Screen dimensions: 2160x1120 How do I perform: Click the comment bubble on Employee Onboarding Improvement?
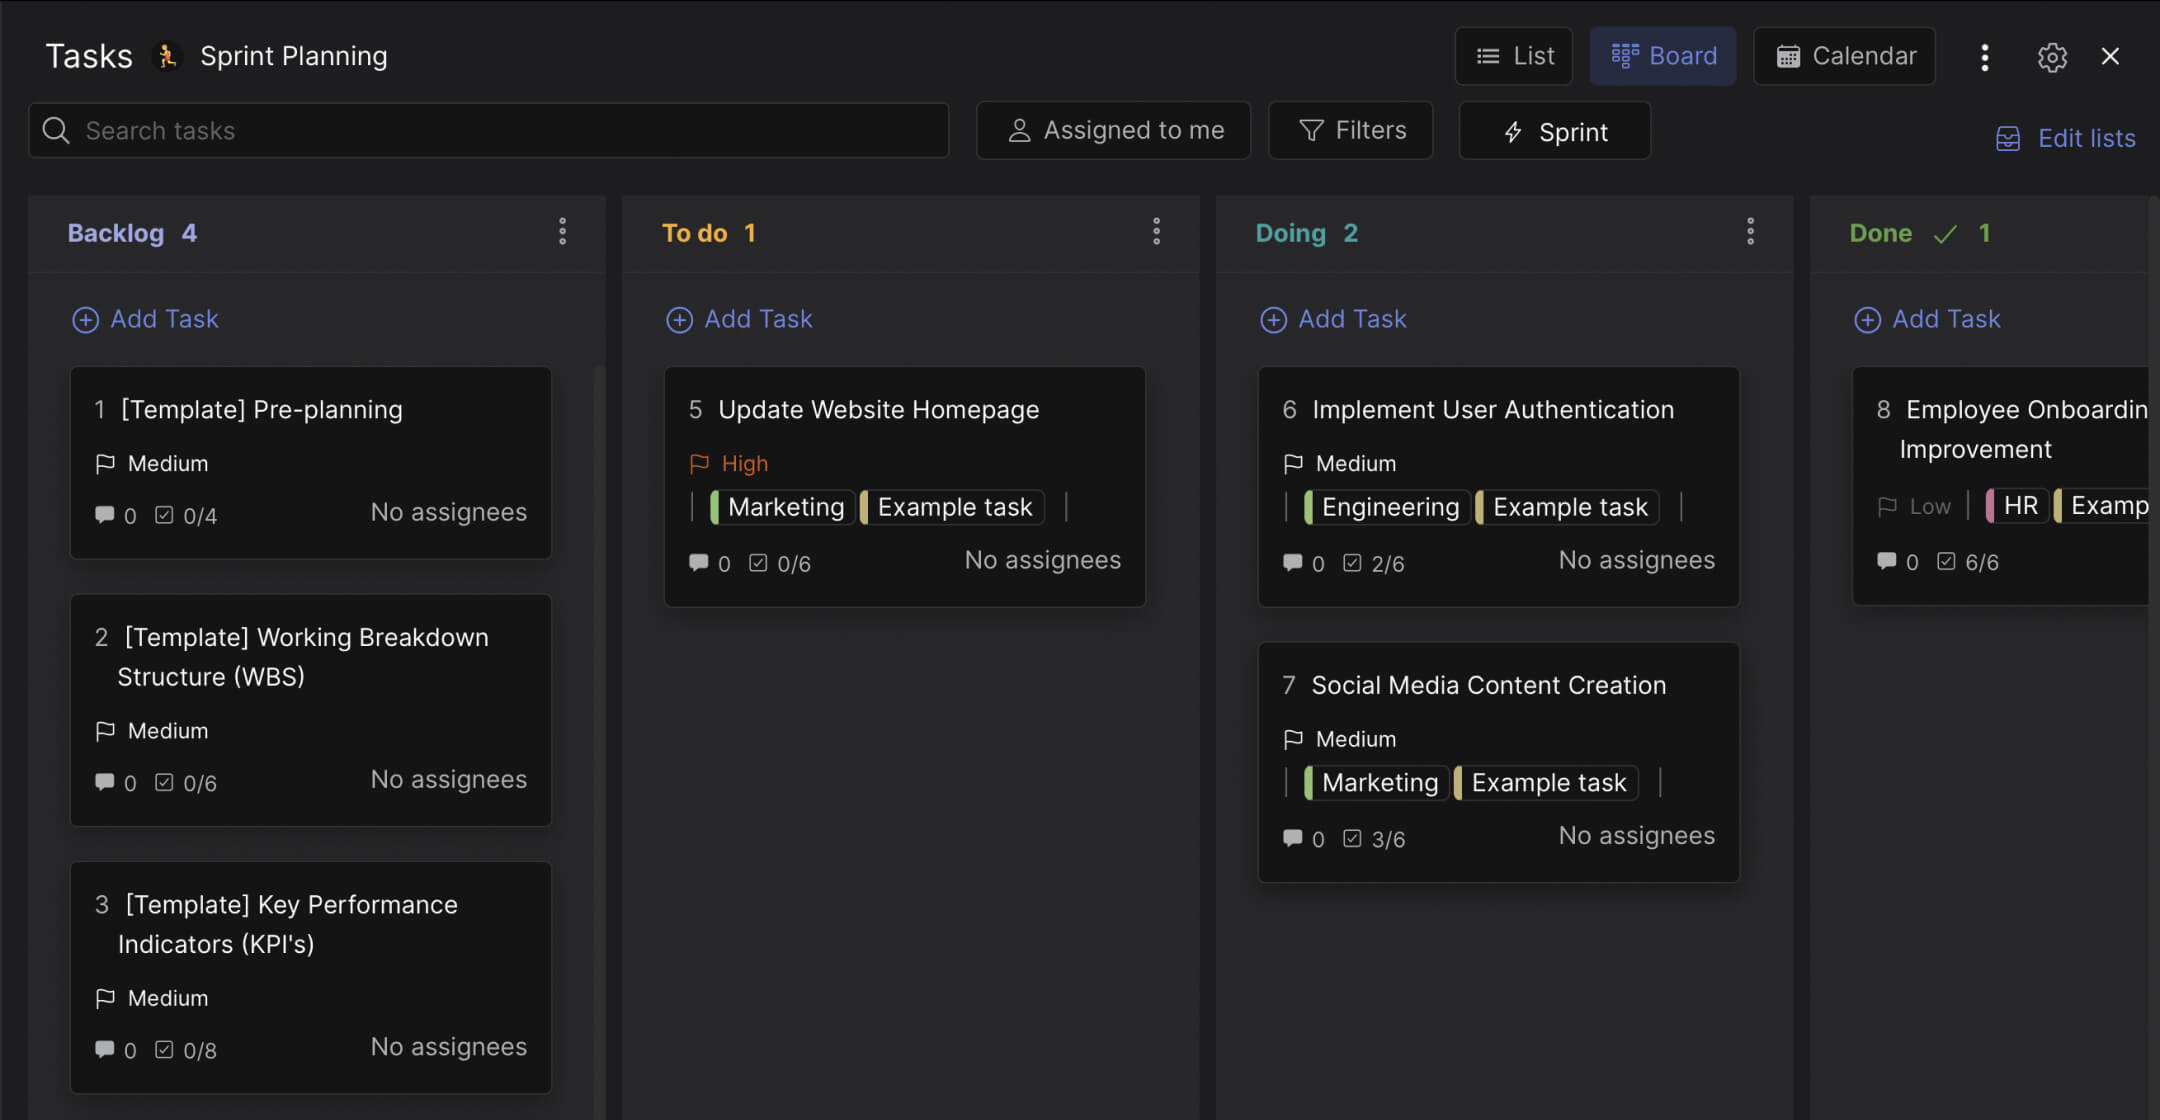[1887, 561]
